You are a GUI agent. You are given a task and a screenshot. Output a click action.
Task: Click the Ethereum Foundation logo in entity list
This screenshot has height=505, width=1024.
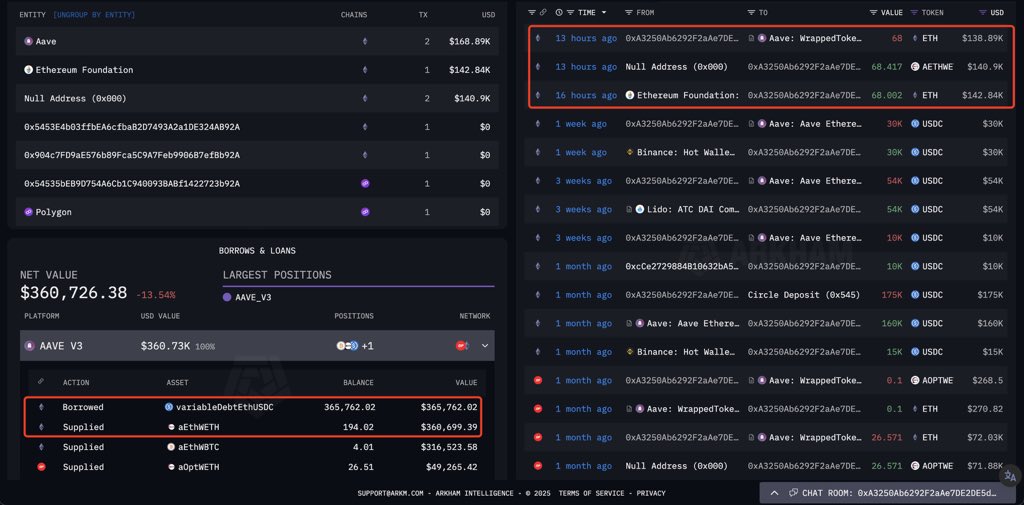[28, 70]
